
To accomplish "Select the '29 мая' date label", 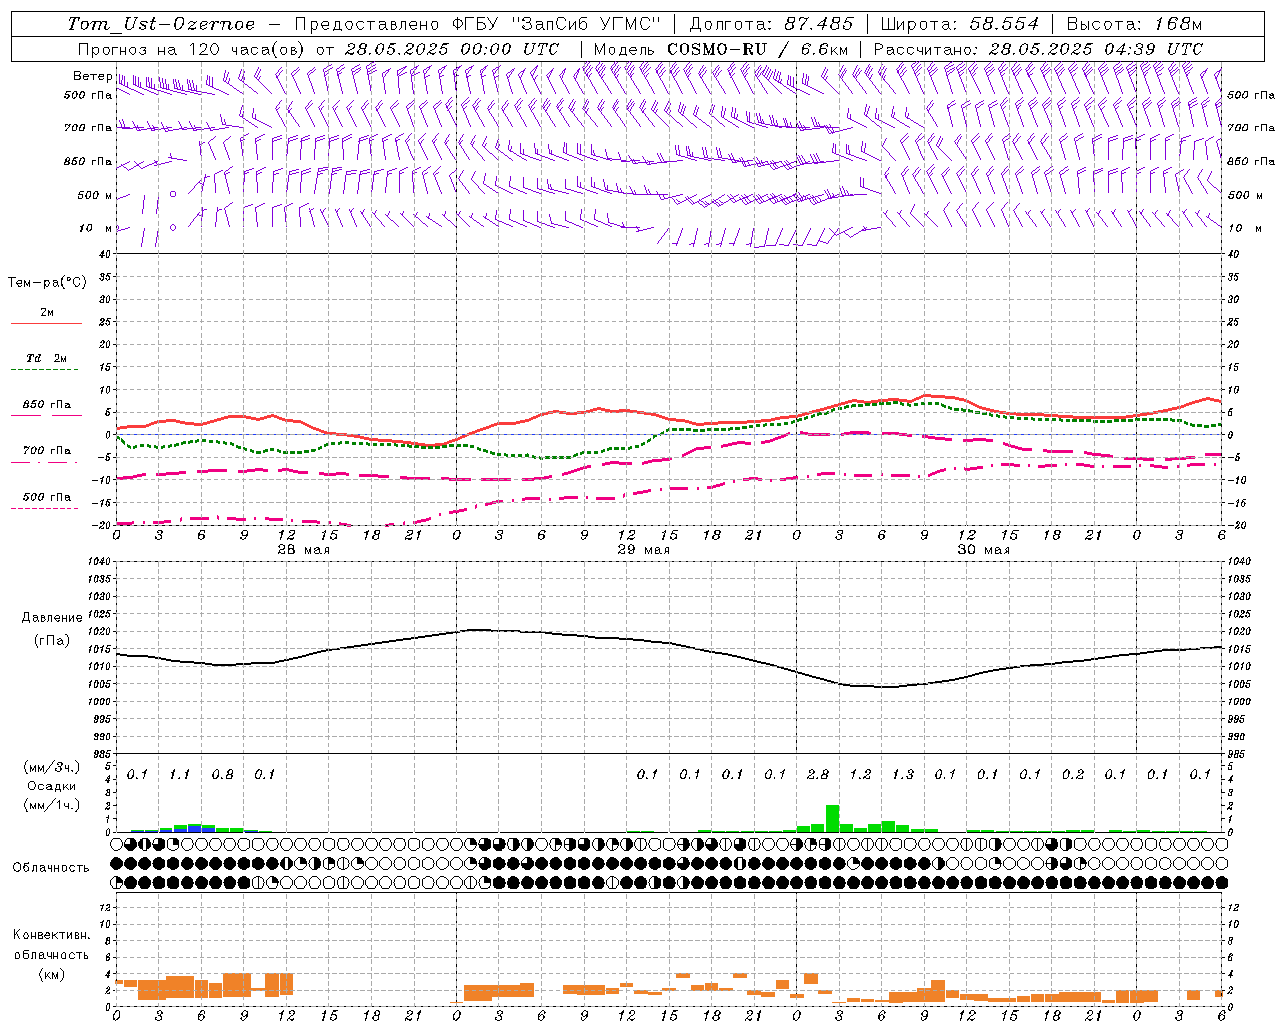I will (643, 550).
